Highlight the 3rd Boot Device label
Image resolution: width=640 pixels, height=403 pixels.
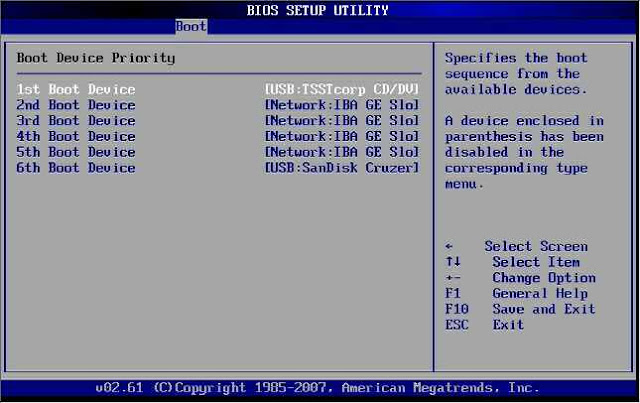(x=76, y=121)
